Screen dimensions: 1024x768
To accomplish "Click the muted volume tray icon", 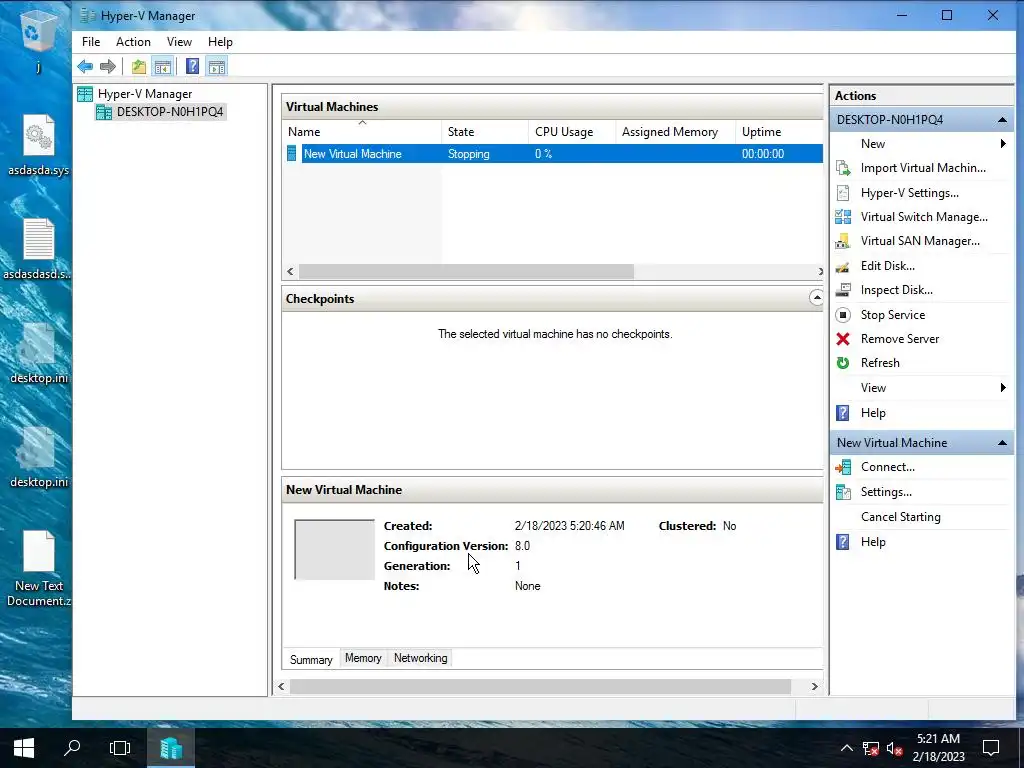I will (x=895, y=748).
